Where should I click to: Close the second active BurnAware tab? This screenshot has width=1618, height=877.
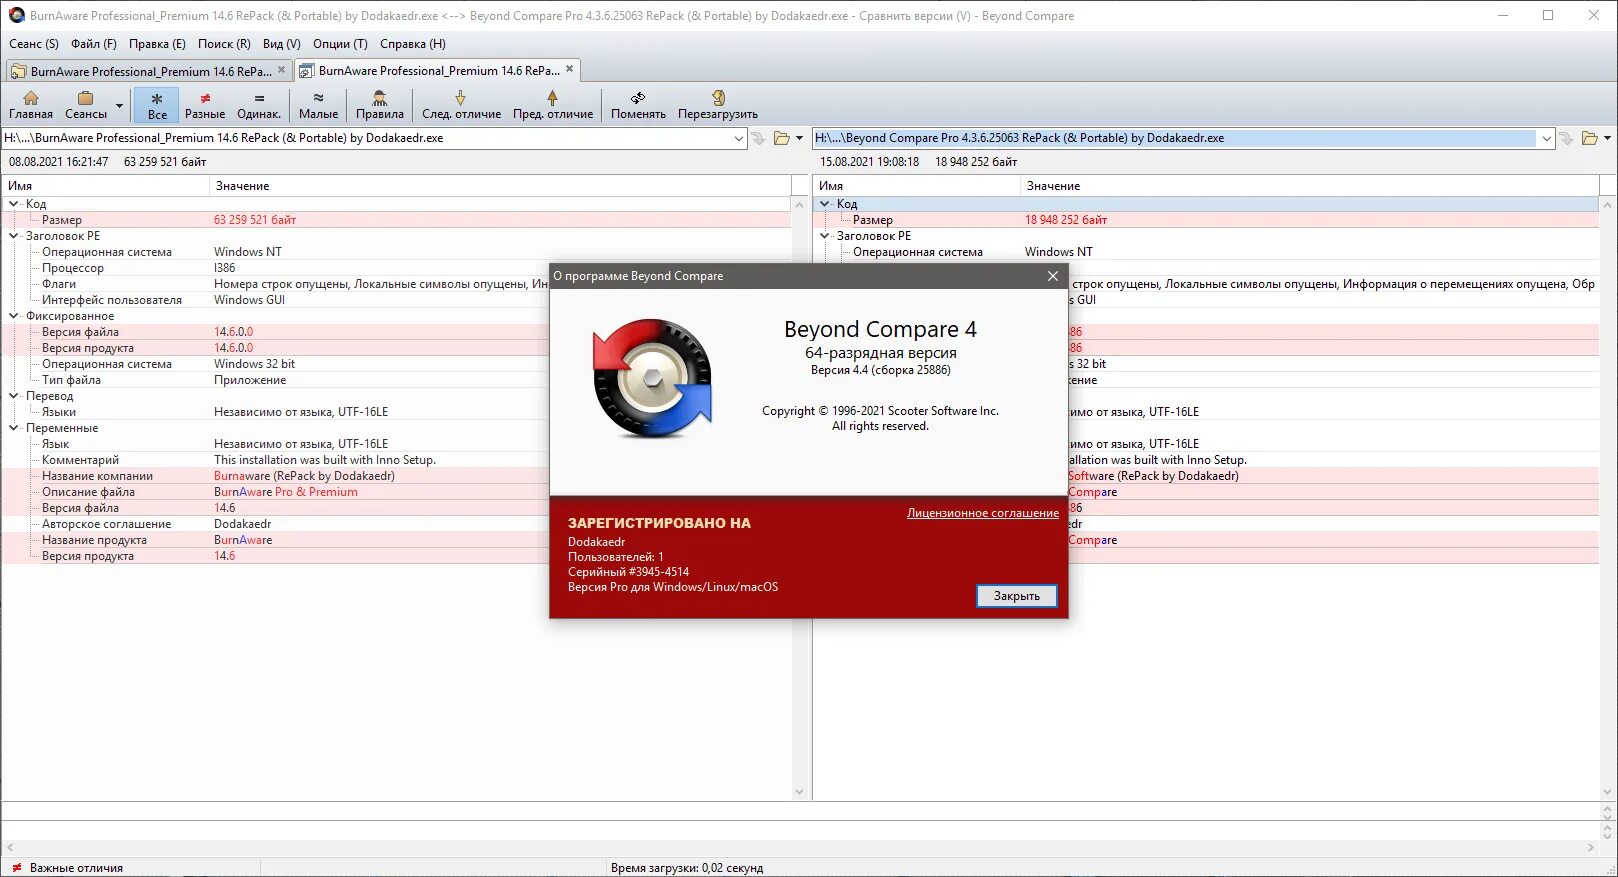point(570,69)
